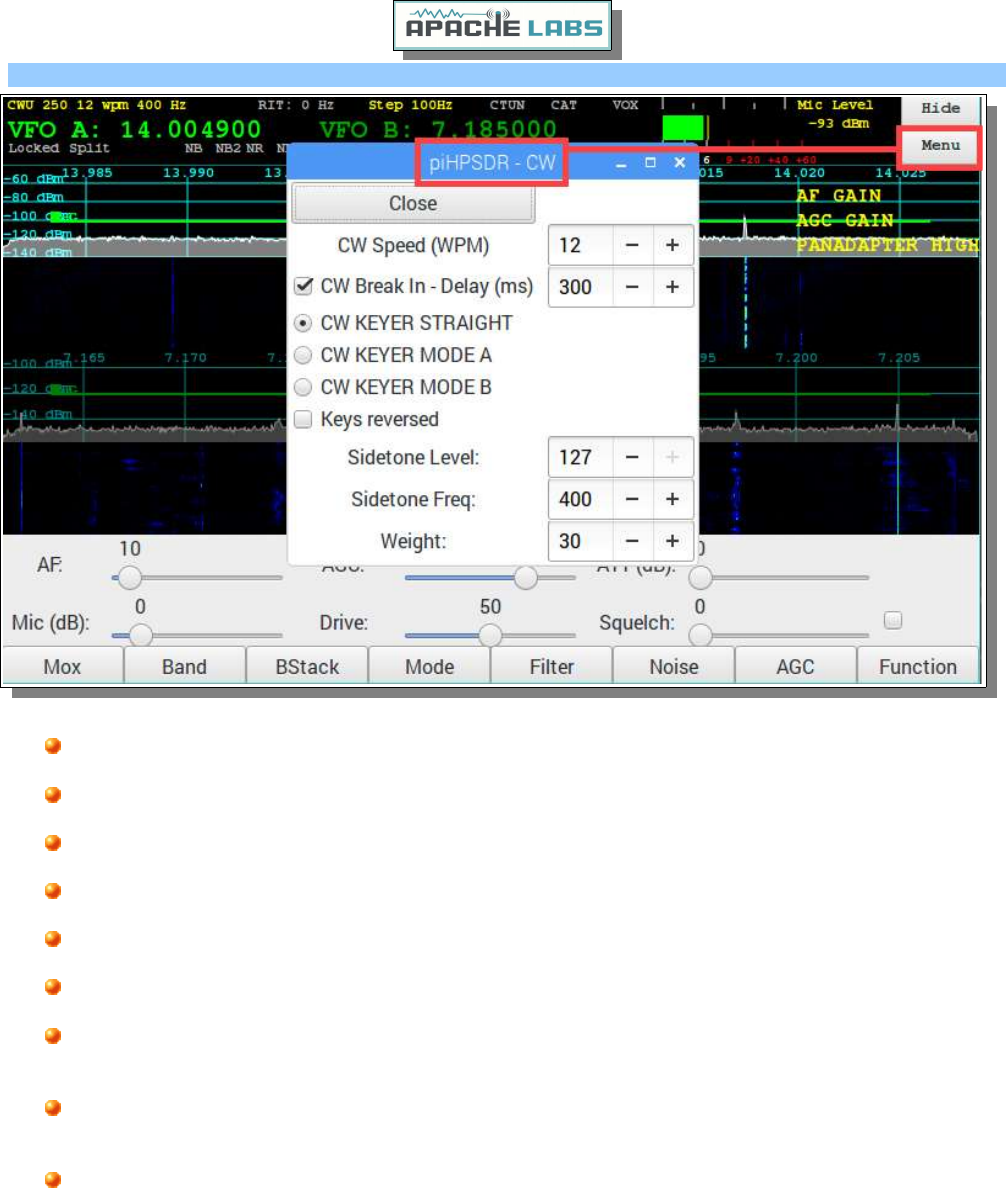Viewport: 1006px width, 1188px height.
Task: Click the VFO A frequency 14.004900
Action: pos(190,130)
